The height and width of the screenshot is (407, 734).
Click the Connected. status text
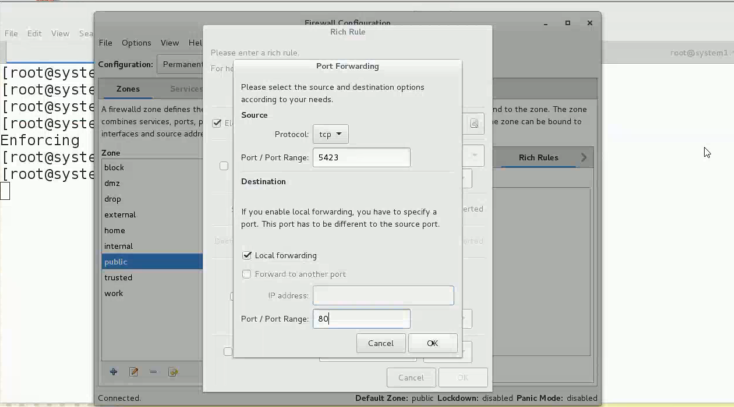click(x=119, y=398)
